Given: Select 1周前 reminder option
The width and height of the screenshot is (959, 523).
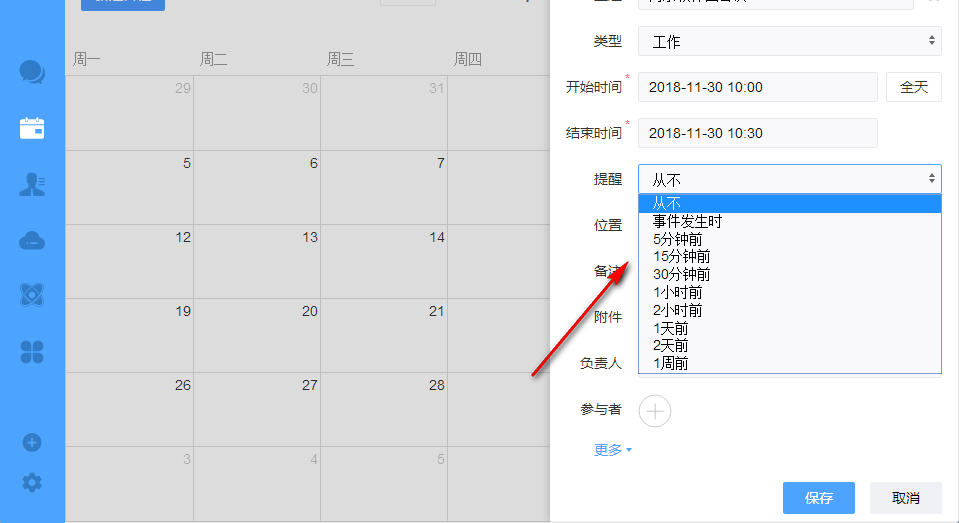Looking at the screenshot, I should [670, 363].
